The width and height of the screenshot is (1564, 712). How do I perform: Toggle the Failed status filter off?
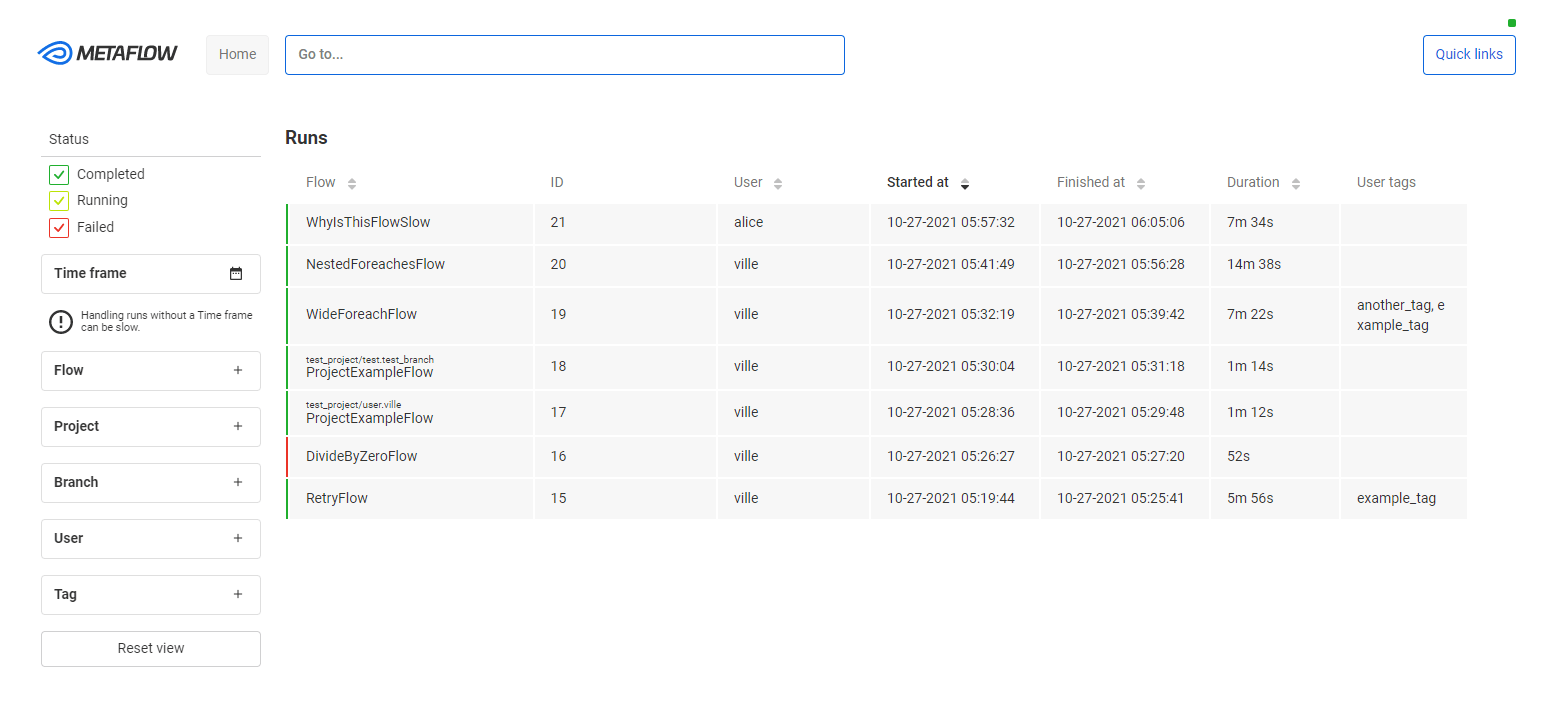point(59,227)
